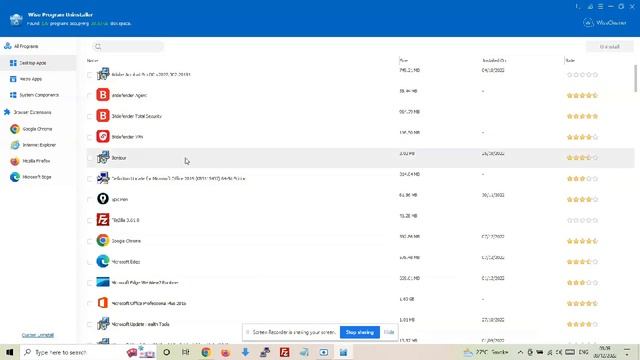Image resolution: width=640 pixels, height=360 pixels.
Task: Click the Bitdefender Agent red B icon
Action: [x=103, y=95]
